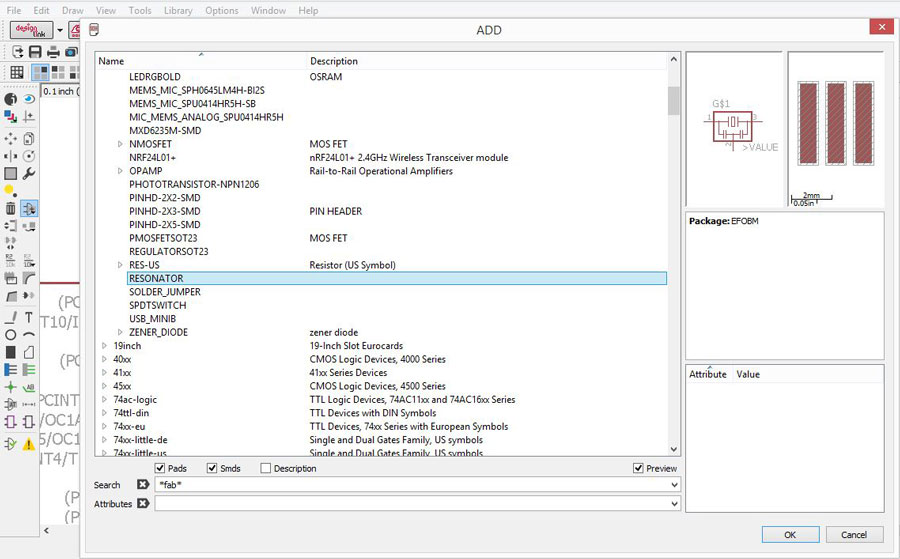The width and height of the screenshot is (900, 559).
Task: Select the Text tool (T icon)
Action: click(x=29, y=317)
